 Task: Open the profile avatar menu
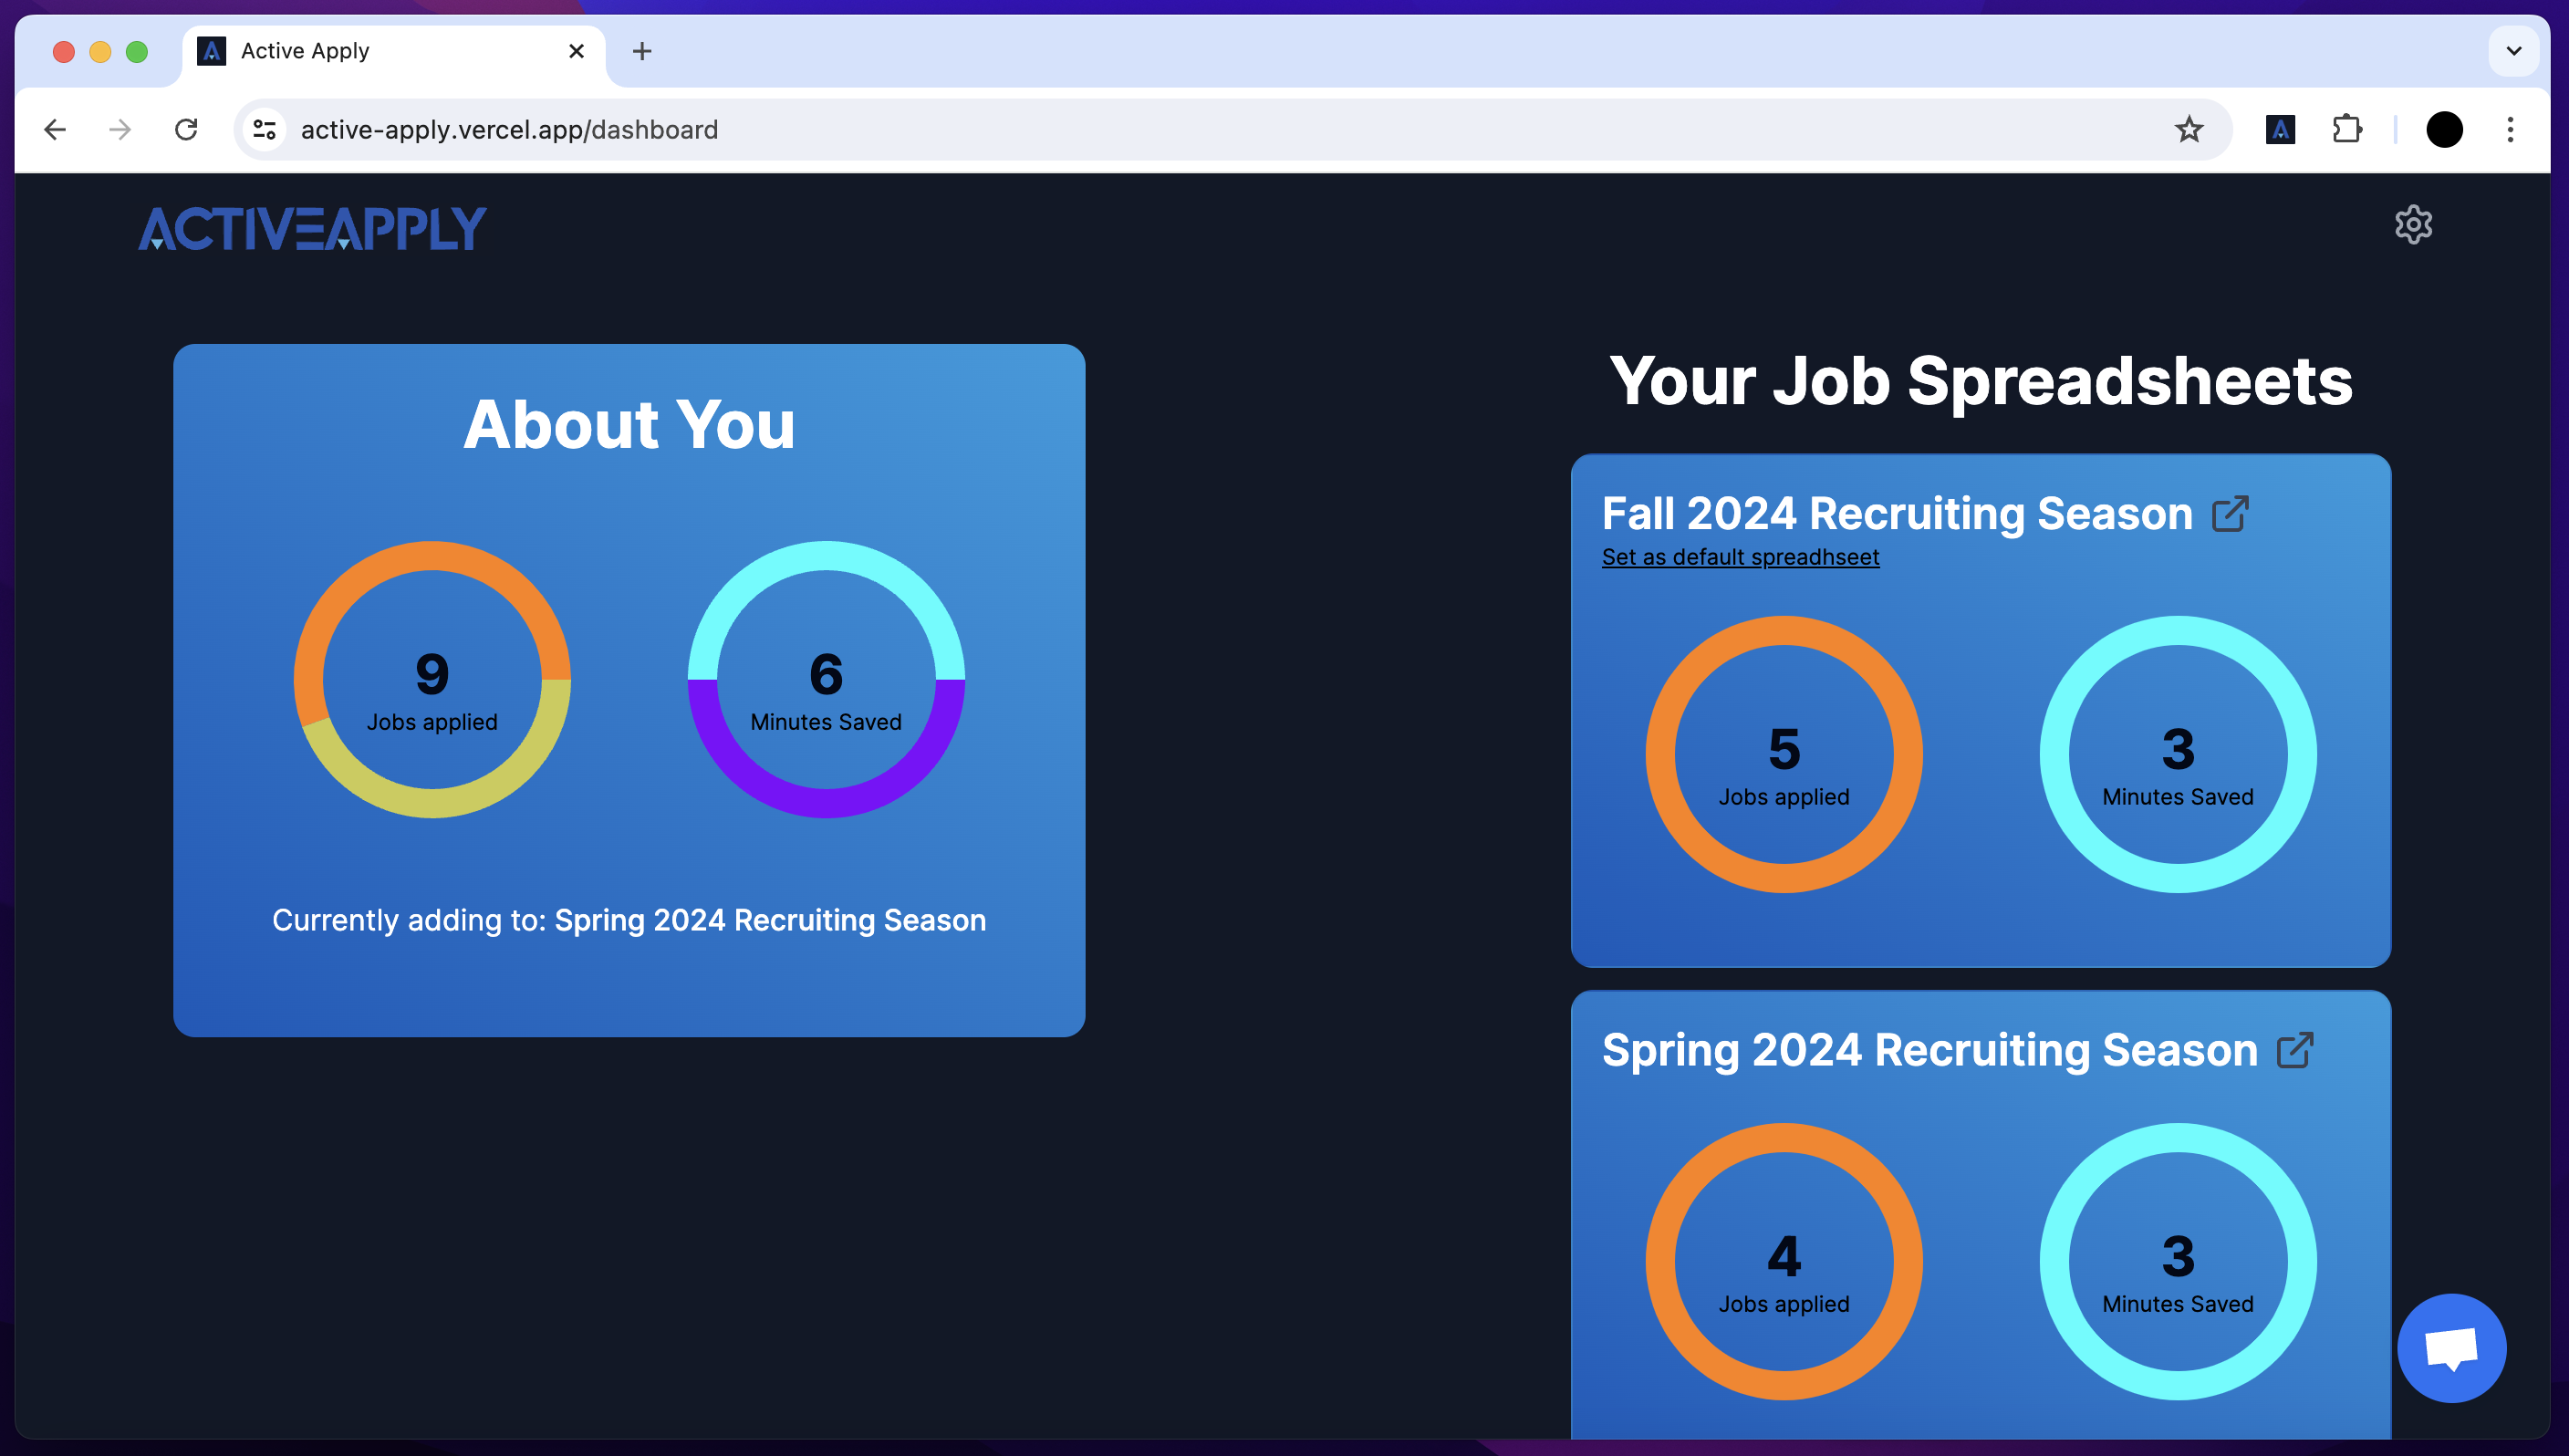point(2443,130)
